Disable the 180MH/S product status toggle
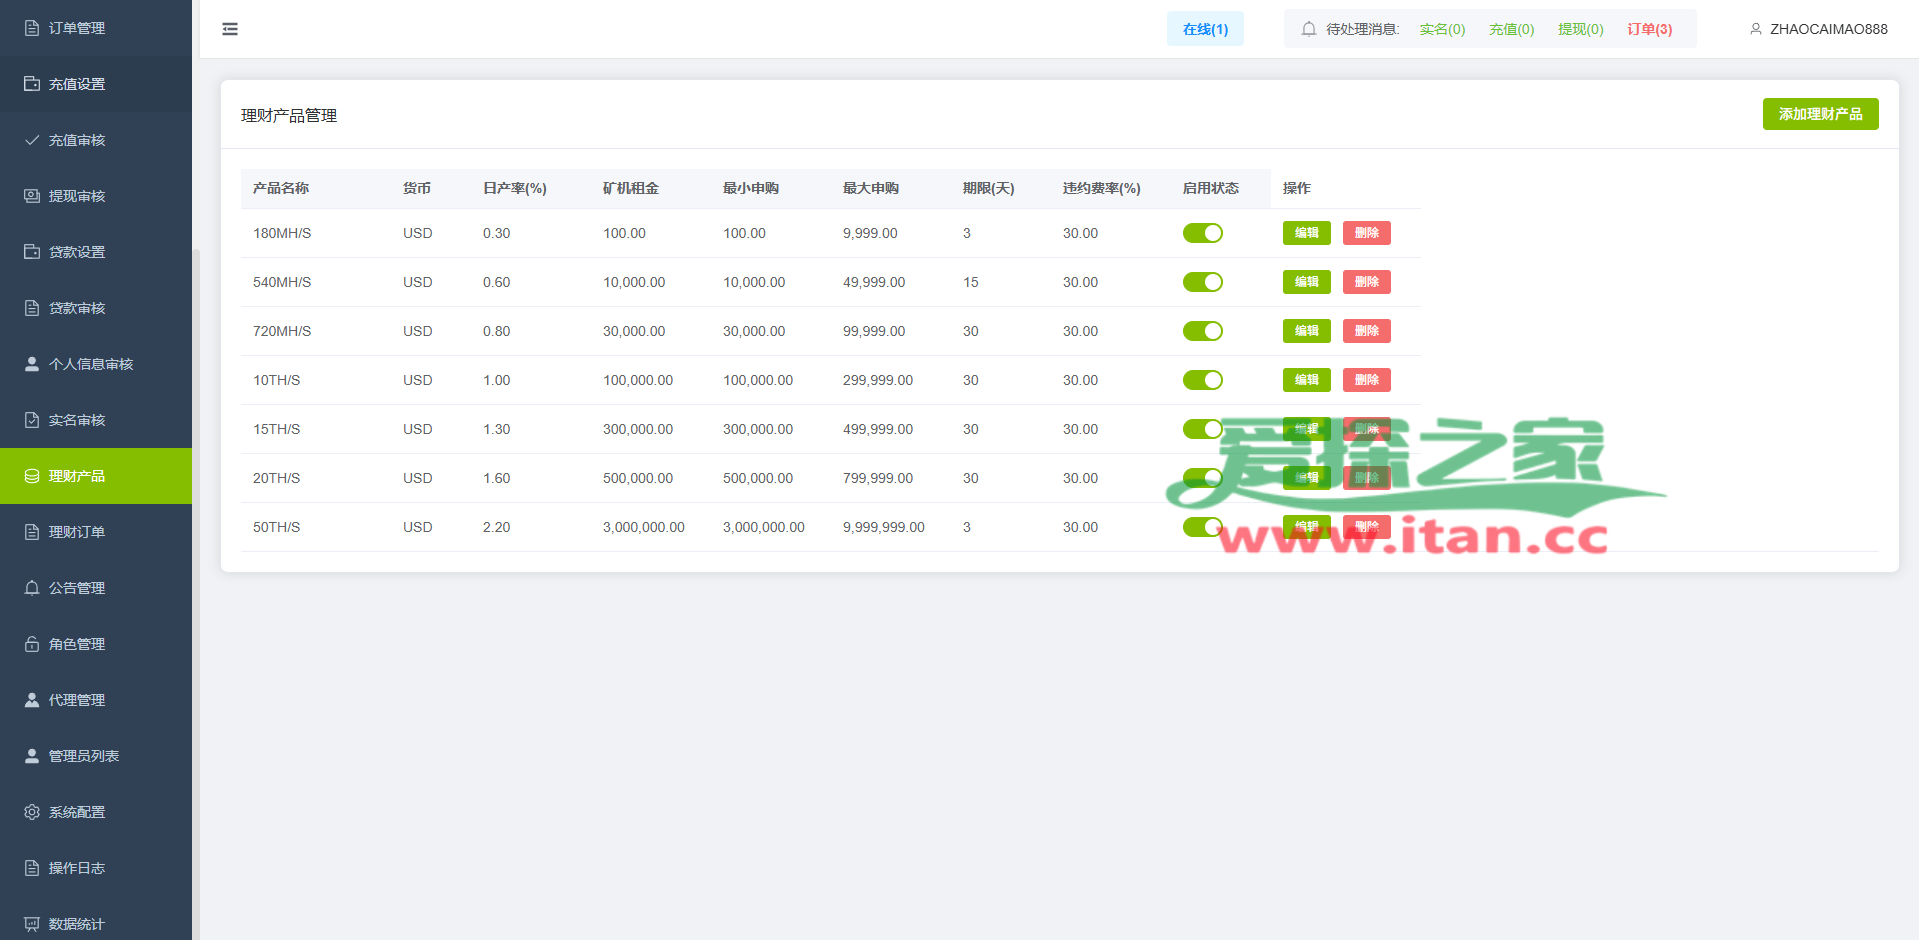 coord(1202,233)
